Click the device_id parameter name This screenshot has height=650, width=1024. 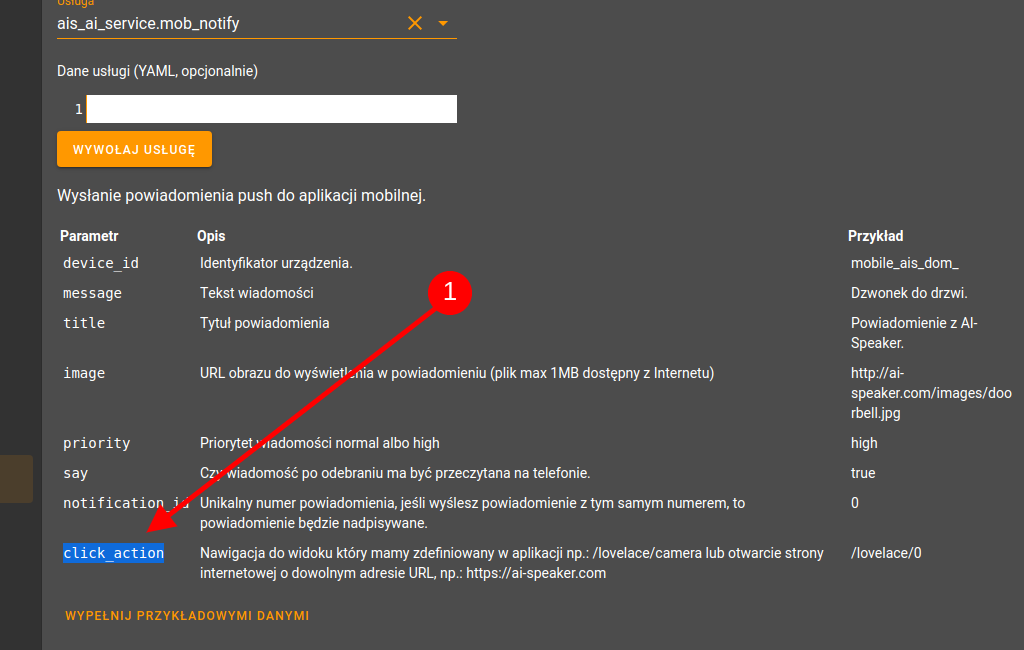(x=101, y=263)
